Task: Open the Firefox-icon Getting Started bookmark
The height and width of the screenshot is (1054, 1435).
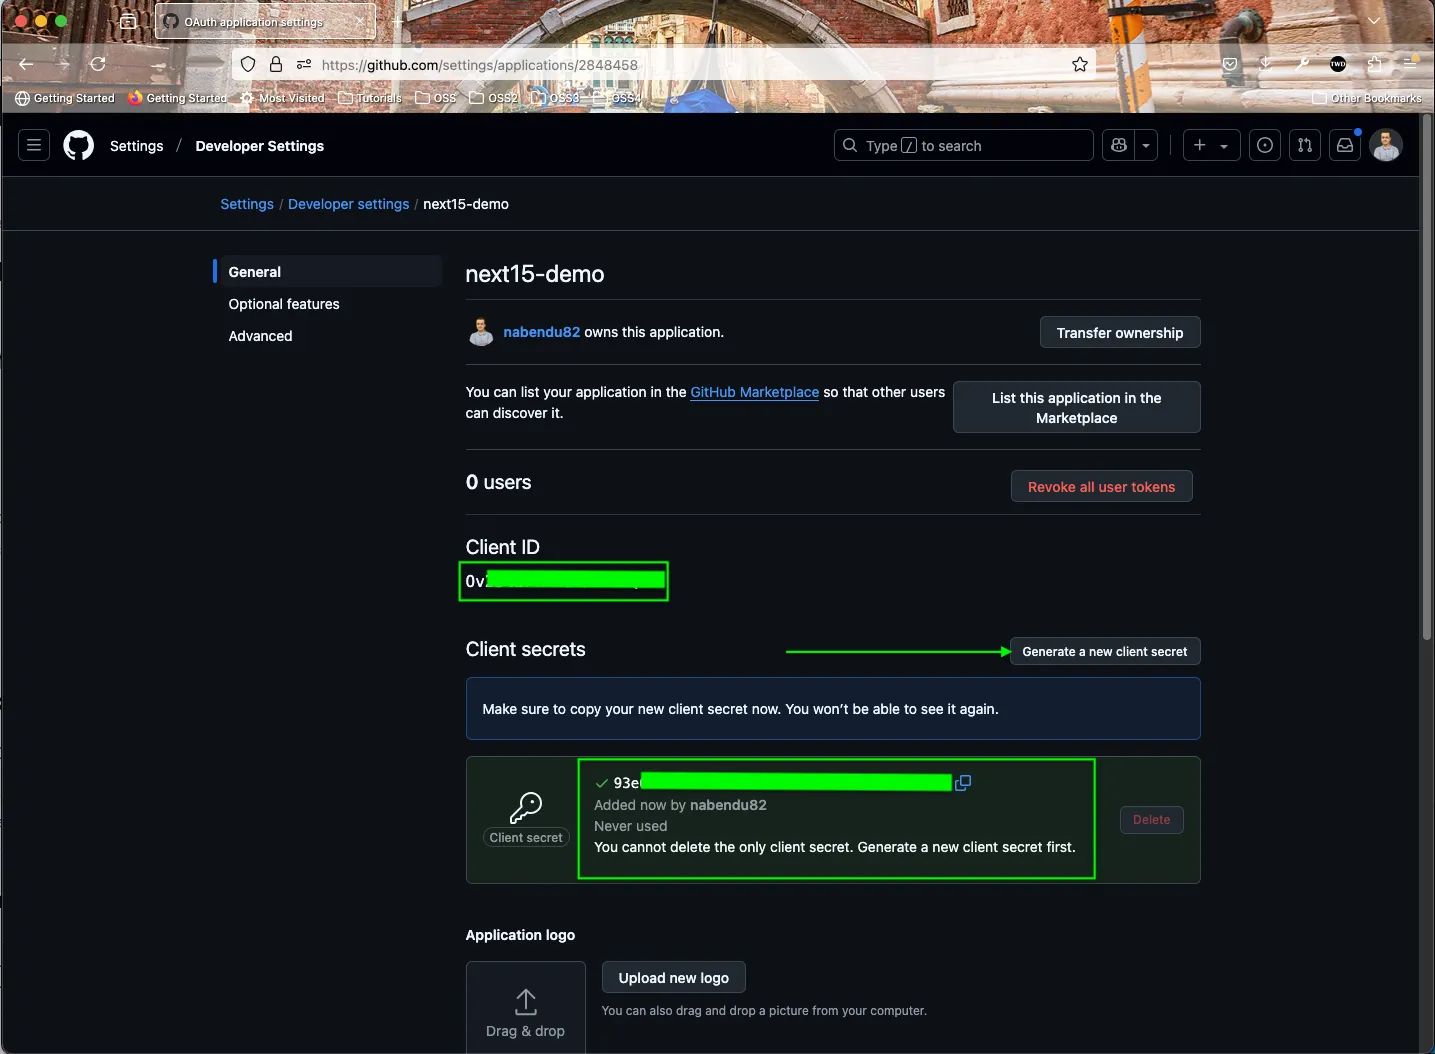Action: [178, 98]
